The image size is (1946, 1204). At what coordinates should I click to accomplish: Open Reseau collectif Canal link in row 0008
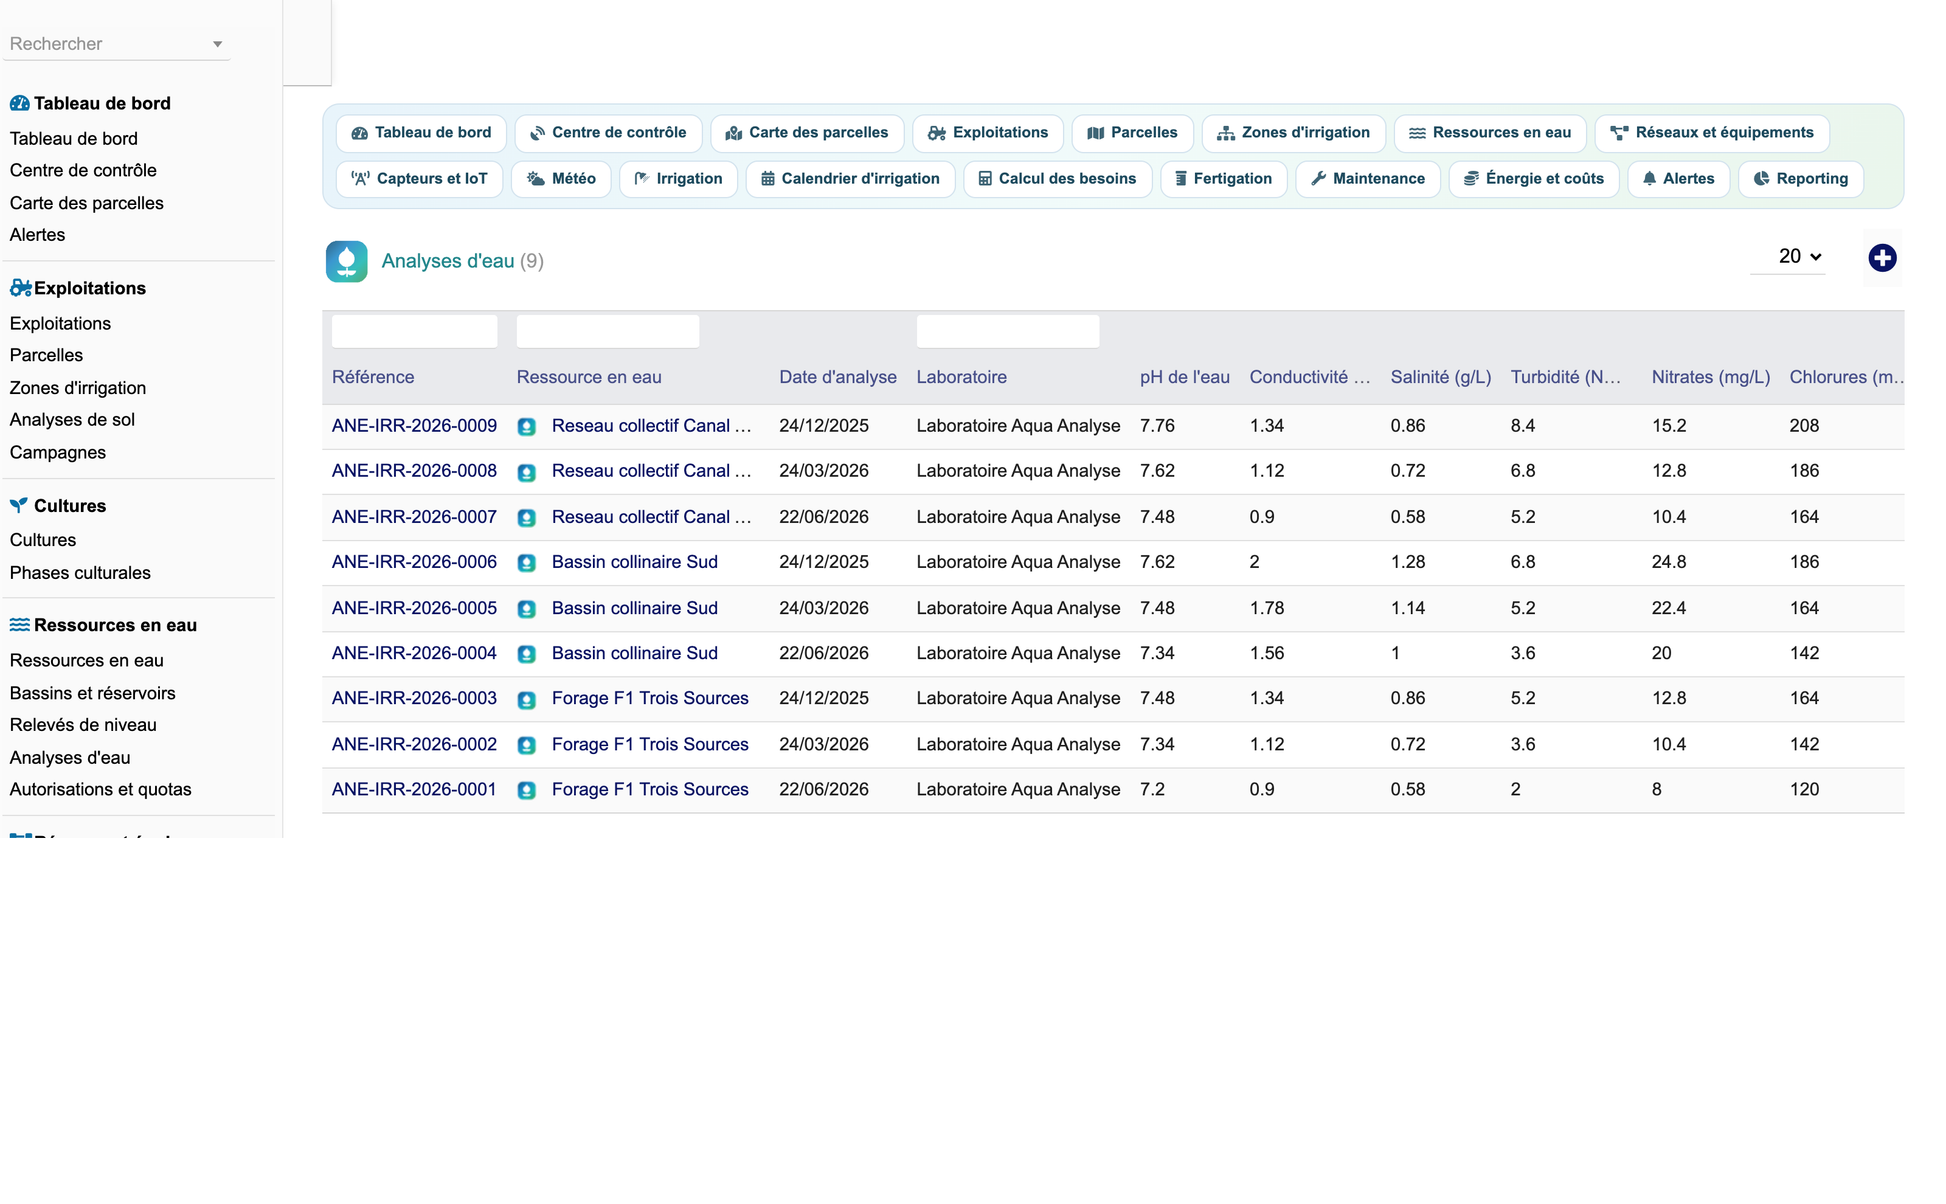[x=651, y=471]
